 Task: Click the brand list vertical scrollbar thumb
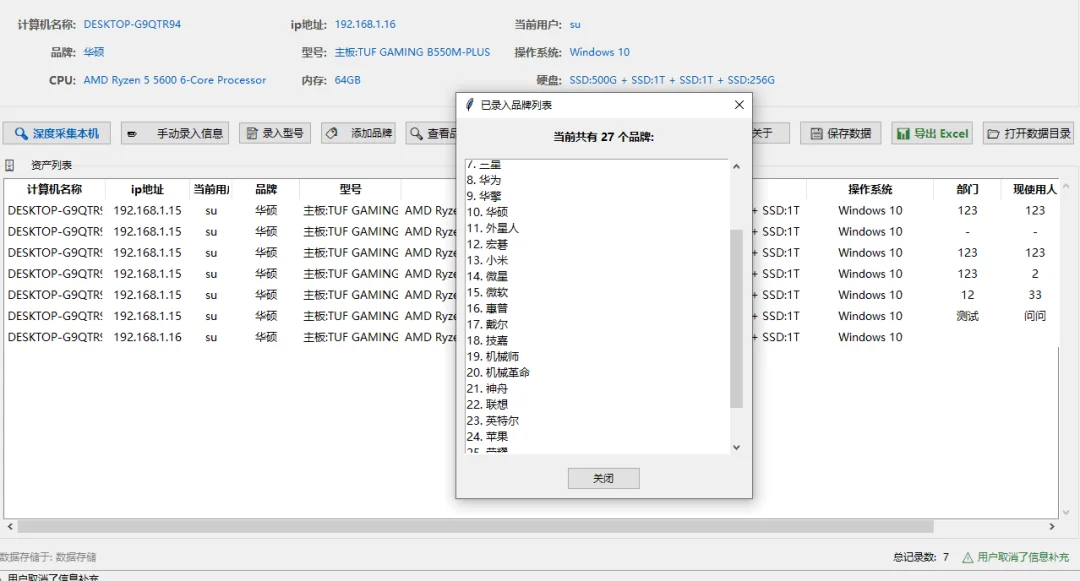click(x=736, y=319)
